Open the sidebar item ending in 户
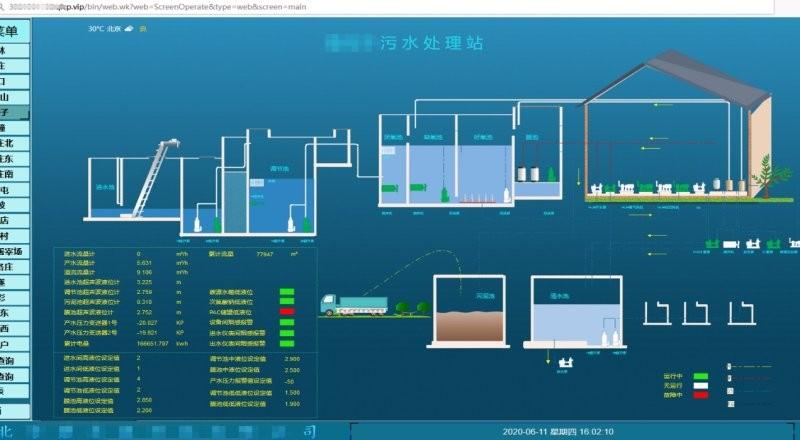 (x=15, y=345)
